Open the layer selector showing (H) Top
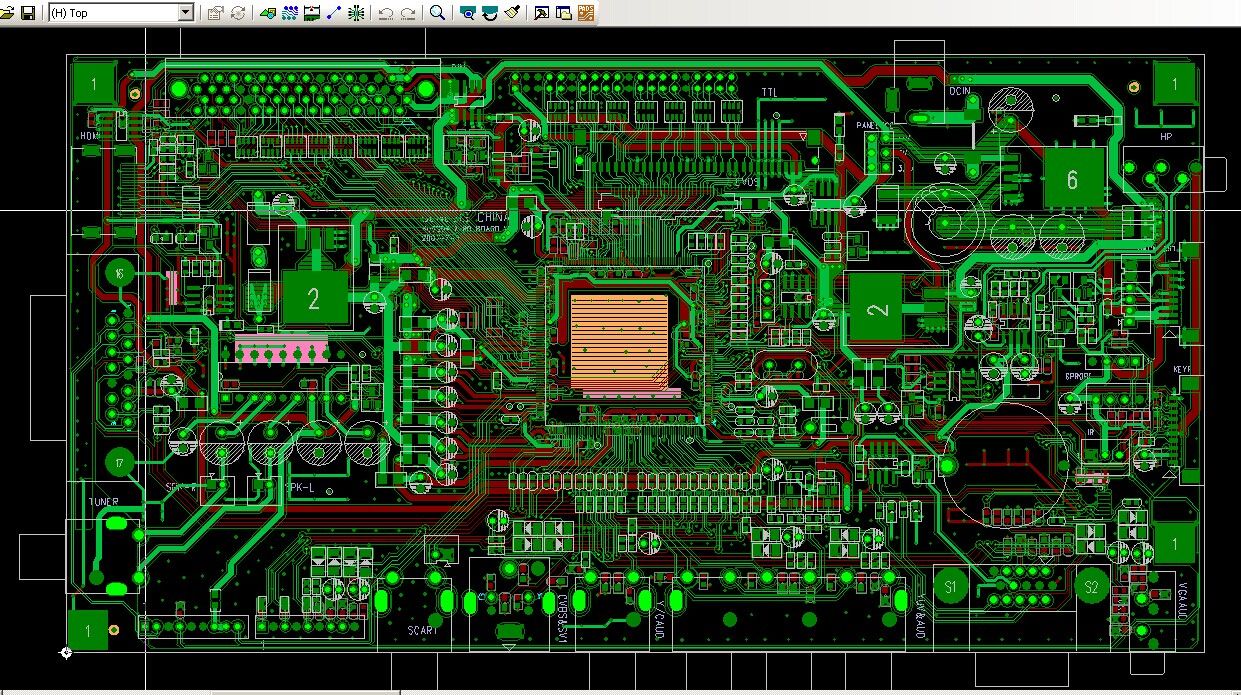Image resolution: width=1241 pixels, height=695 pixels. pos(121,13)
